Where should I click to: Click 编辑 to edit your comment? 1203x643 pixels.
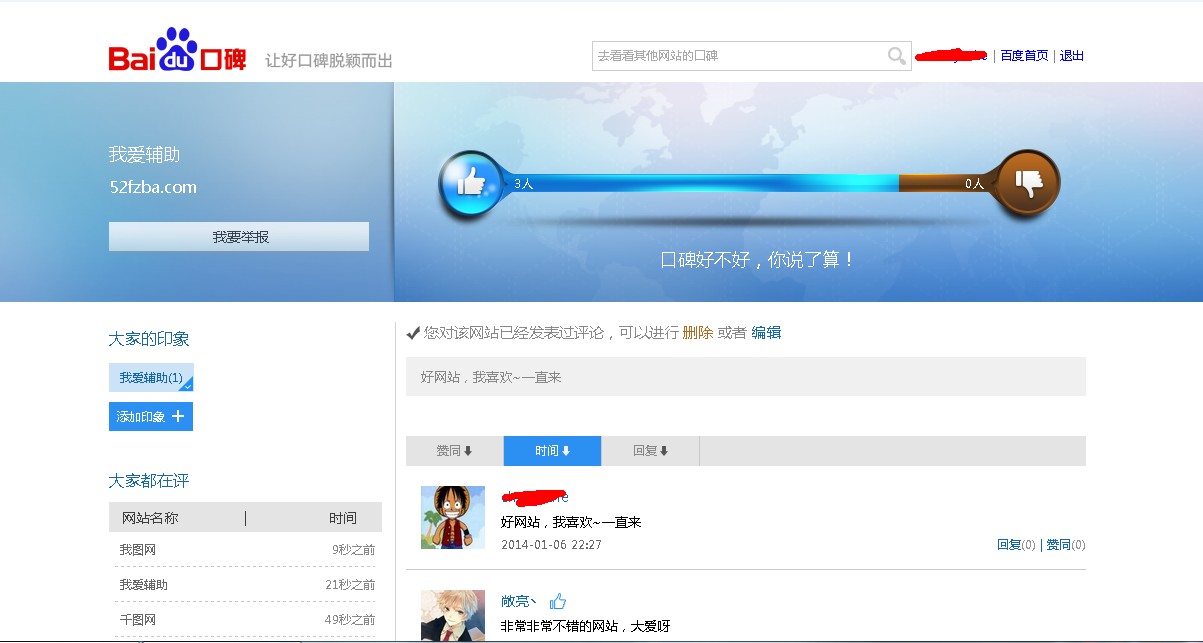766,333
